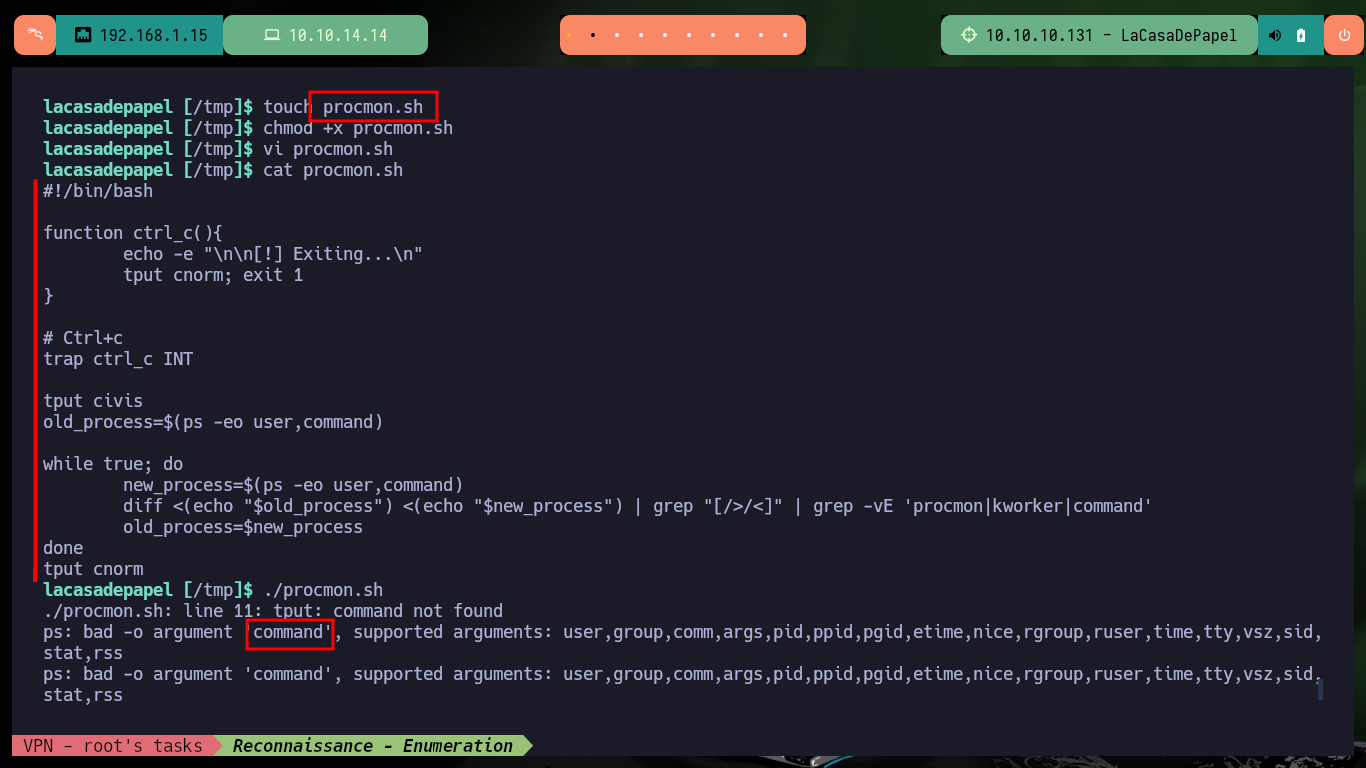Screen dimensions: 1366x768
Task: Click the ethernet icon beside 192.168.1.15
Action: (83, 35)
